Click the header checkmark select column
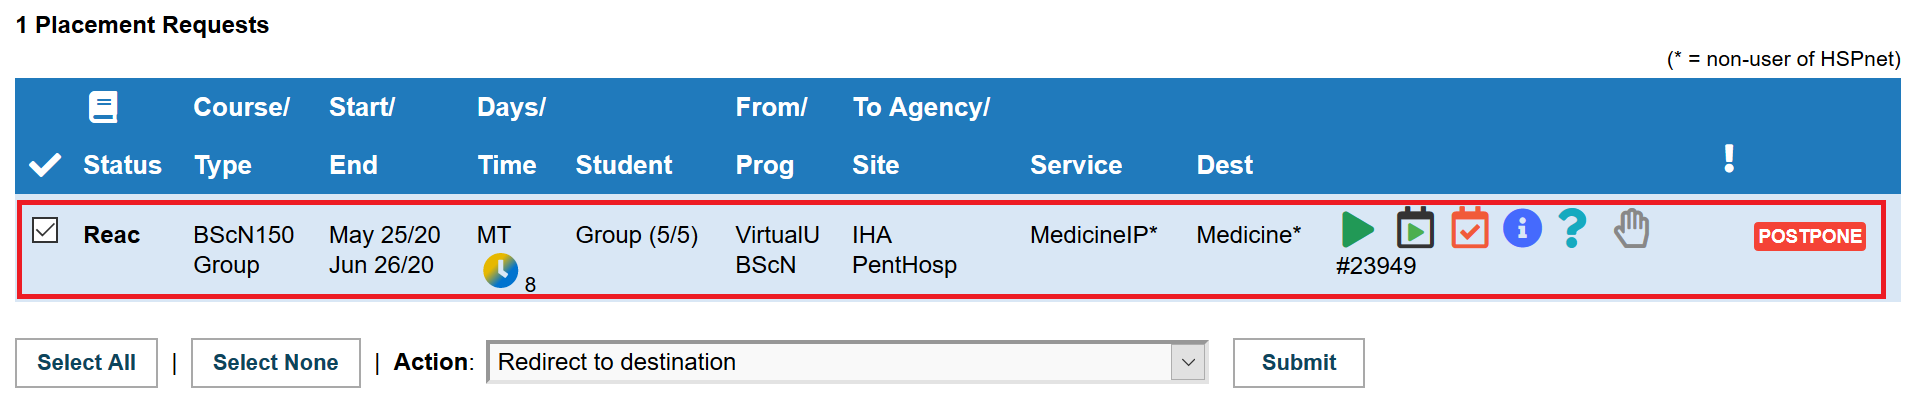Image resolution: width=1912 pixels, height=398 pixels. [45, 165]
